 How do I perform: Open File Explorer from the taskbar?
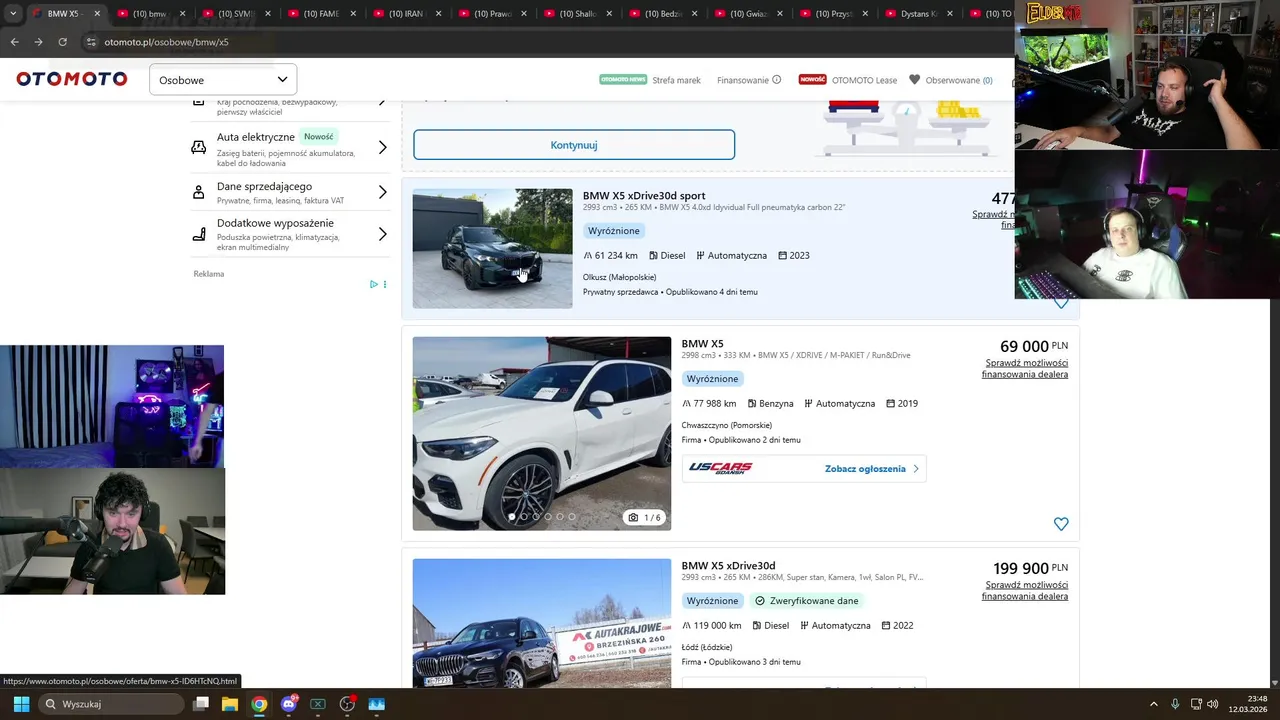coord(229,704)
